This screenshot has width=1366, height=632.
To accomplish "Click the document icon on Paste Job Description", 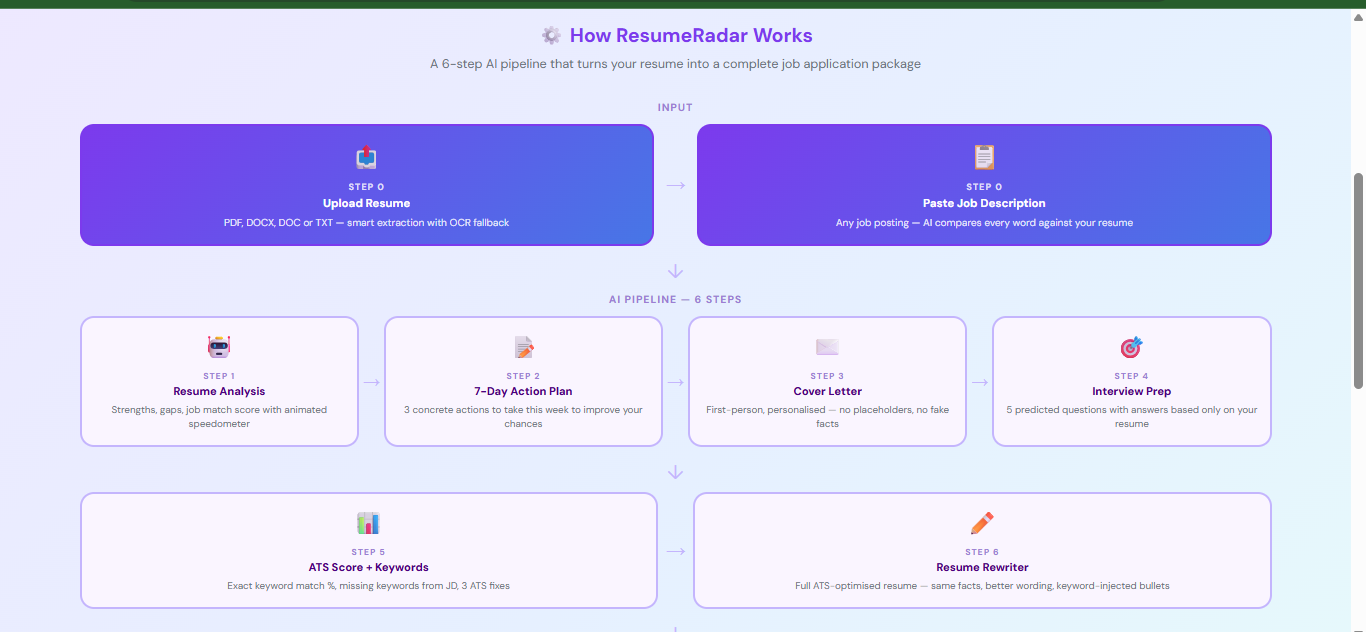I will pyautogui.click(x=983, y=157).
